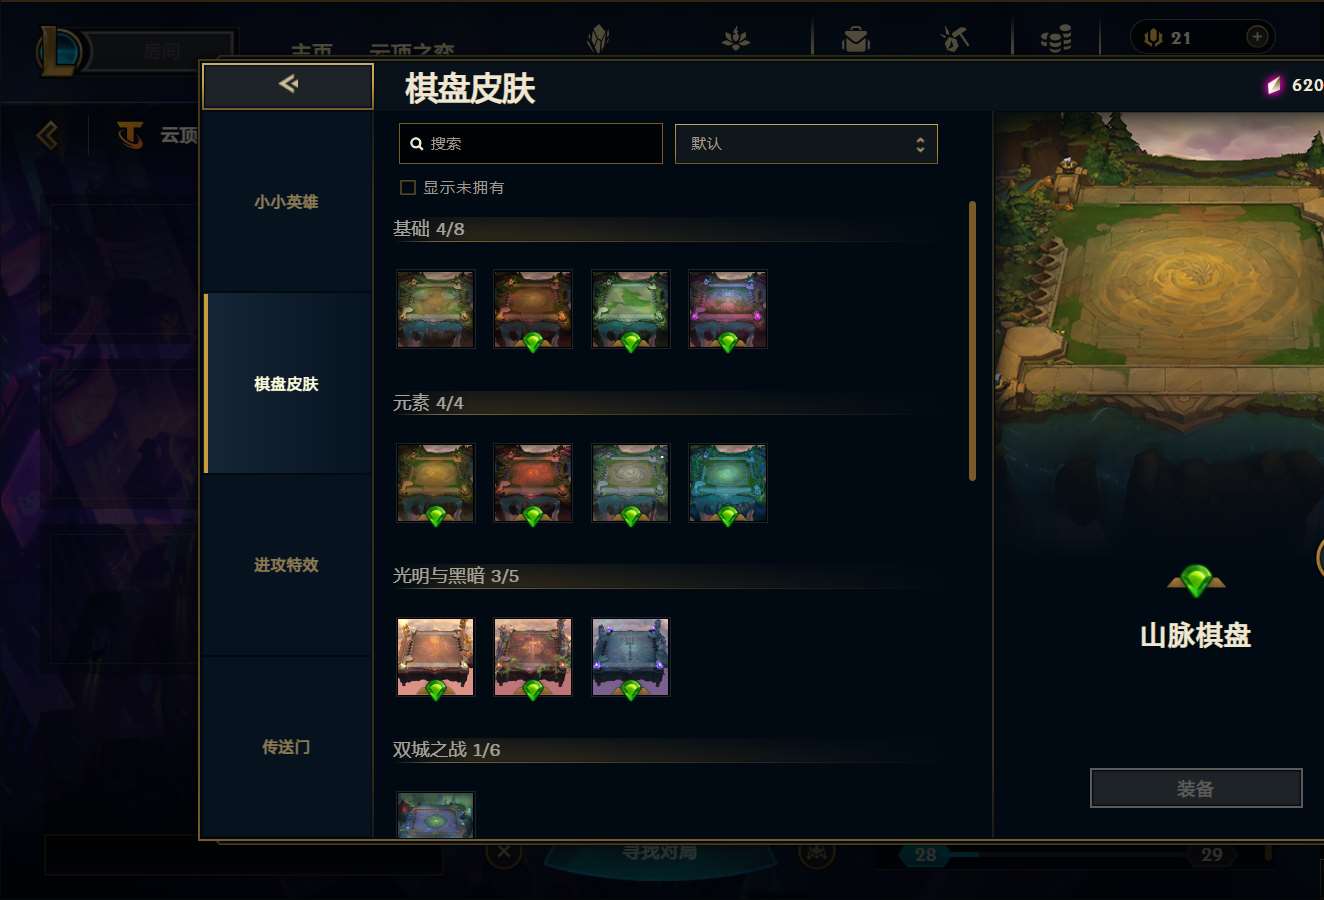
Task: Click the lotus flower icon in top bar
Action: point(736,39)
